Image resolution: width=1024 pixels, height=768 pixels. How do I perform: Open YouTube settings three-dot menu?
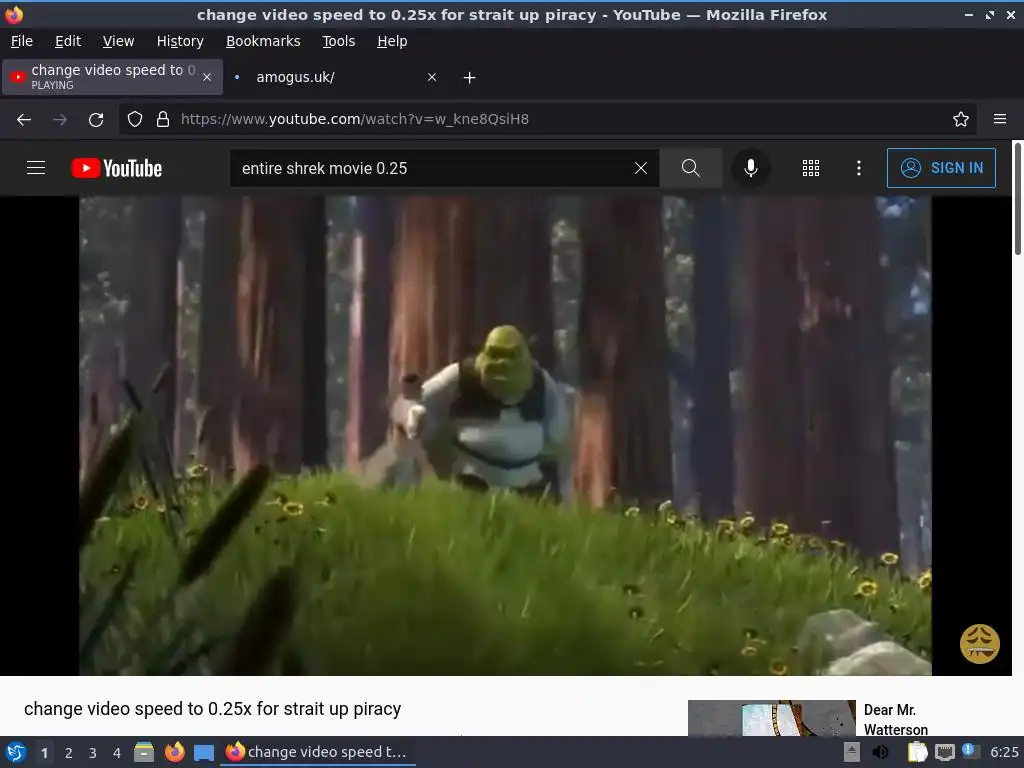click(x=858, y=168)
